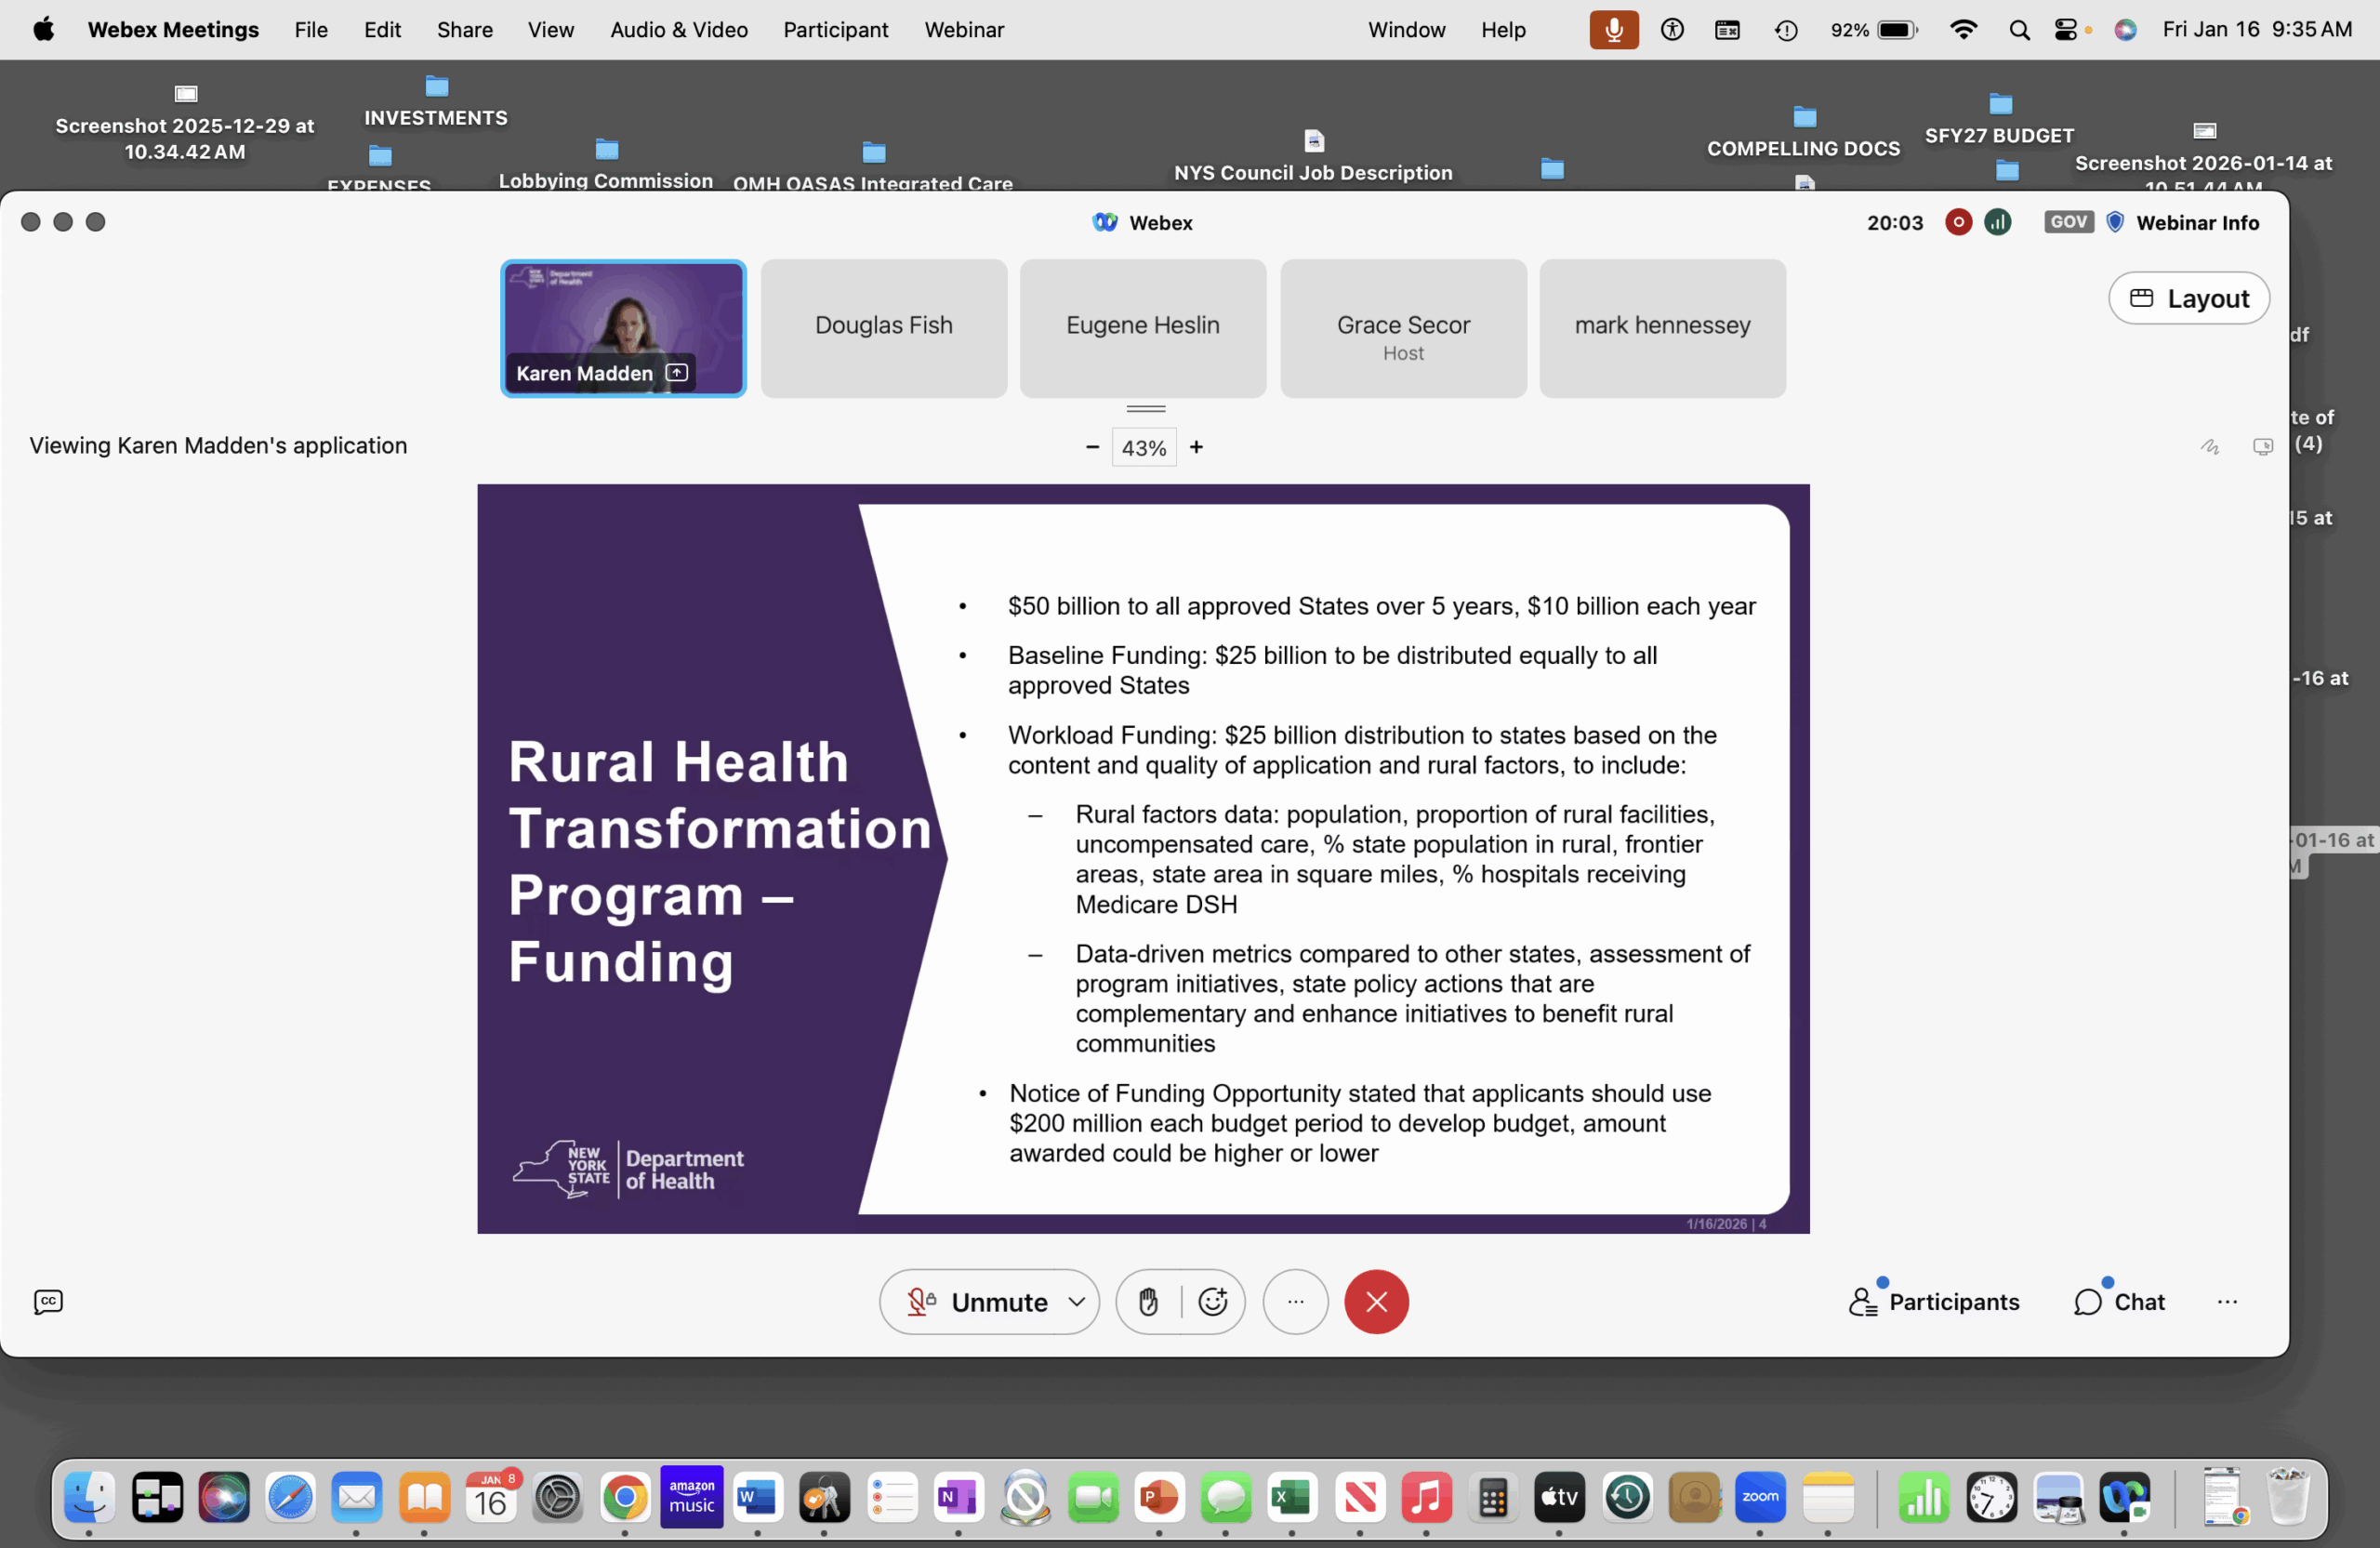
Task: Open the Audio & Video menu
Action: tap(678, 30)
